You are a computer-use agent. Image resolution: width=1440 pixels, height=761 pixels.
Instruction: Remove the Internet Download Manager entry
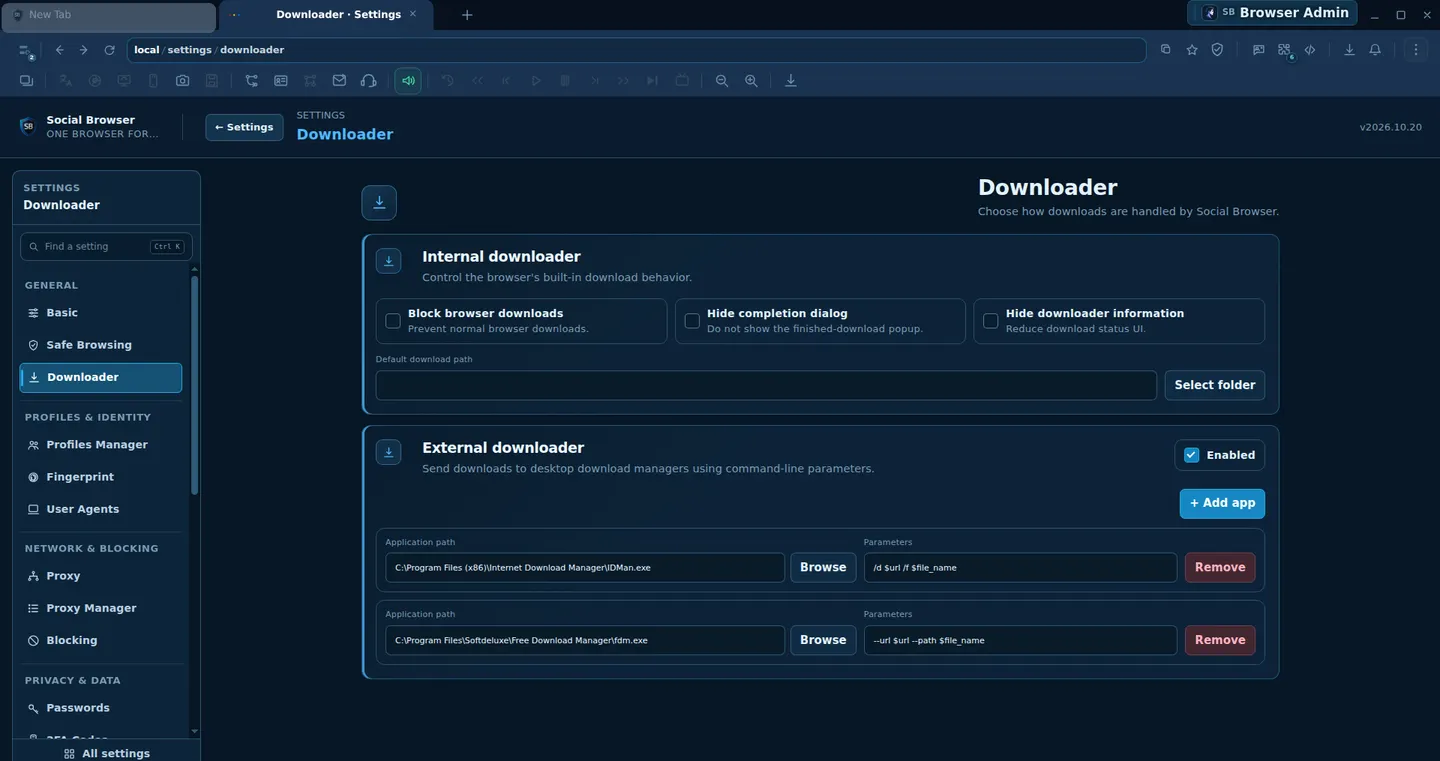(1220, 567)
